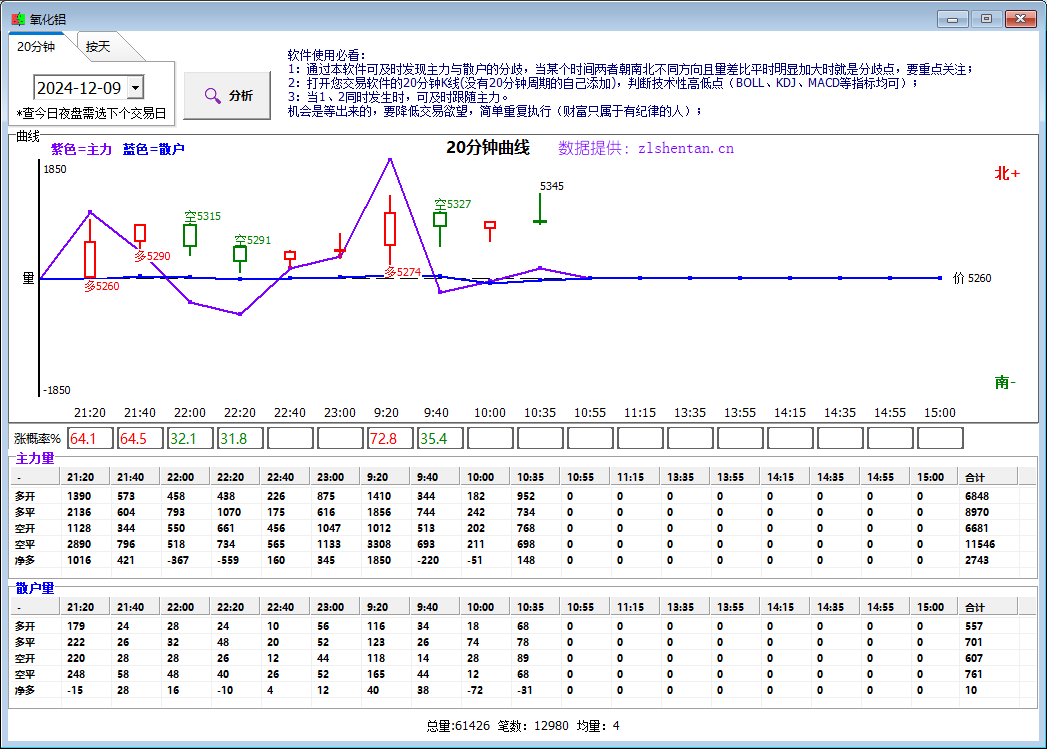The height and width of the screenshot is (749, 1047).
Task: Click the green candlestick labeled 空5315
Action: click(190, 235)
